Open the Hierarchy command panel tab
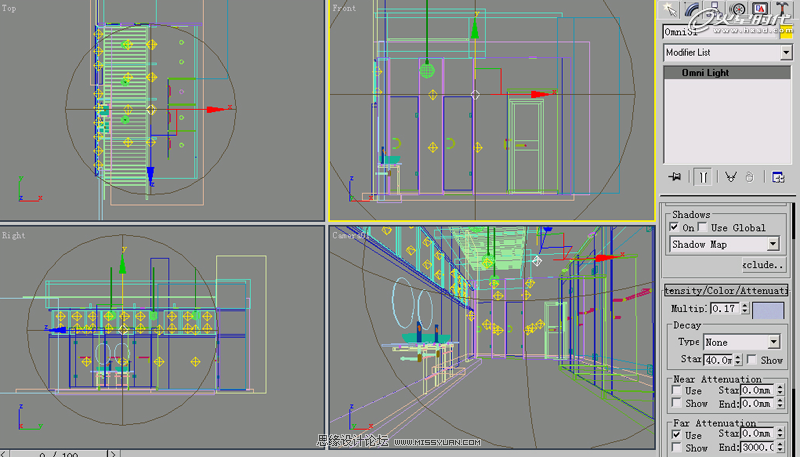The image size is (800, 457). click(x=714, y=9)
